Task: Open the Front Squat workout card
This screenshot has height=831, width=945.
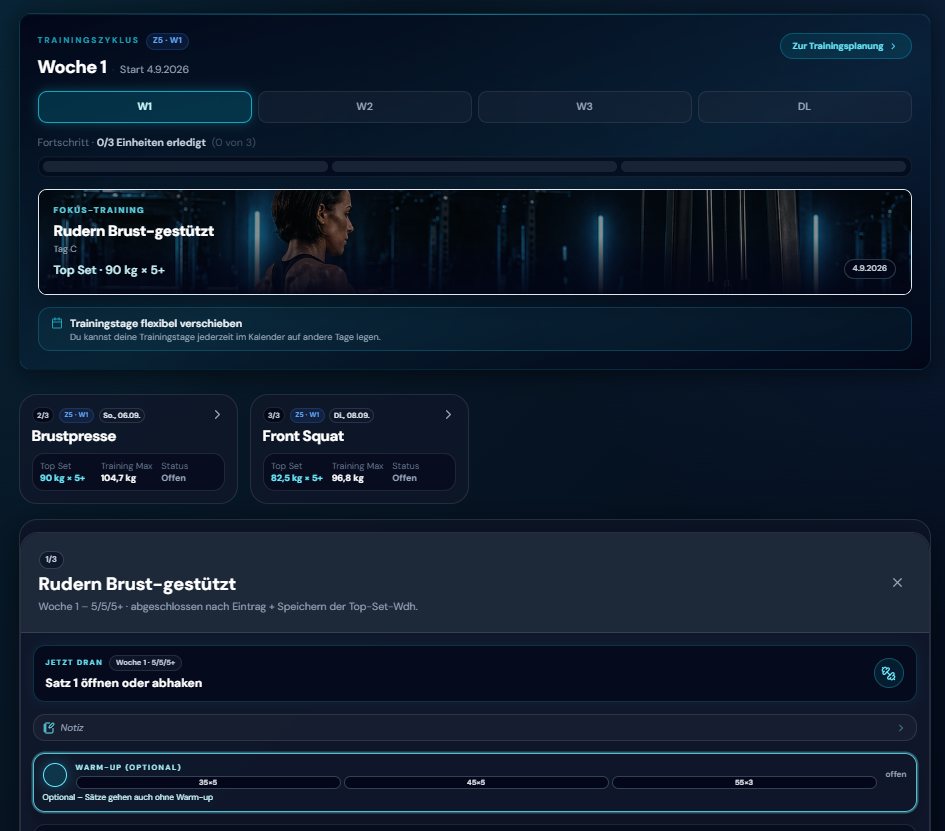Action: (359, 449)
